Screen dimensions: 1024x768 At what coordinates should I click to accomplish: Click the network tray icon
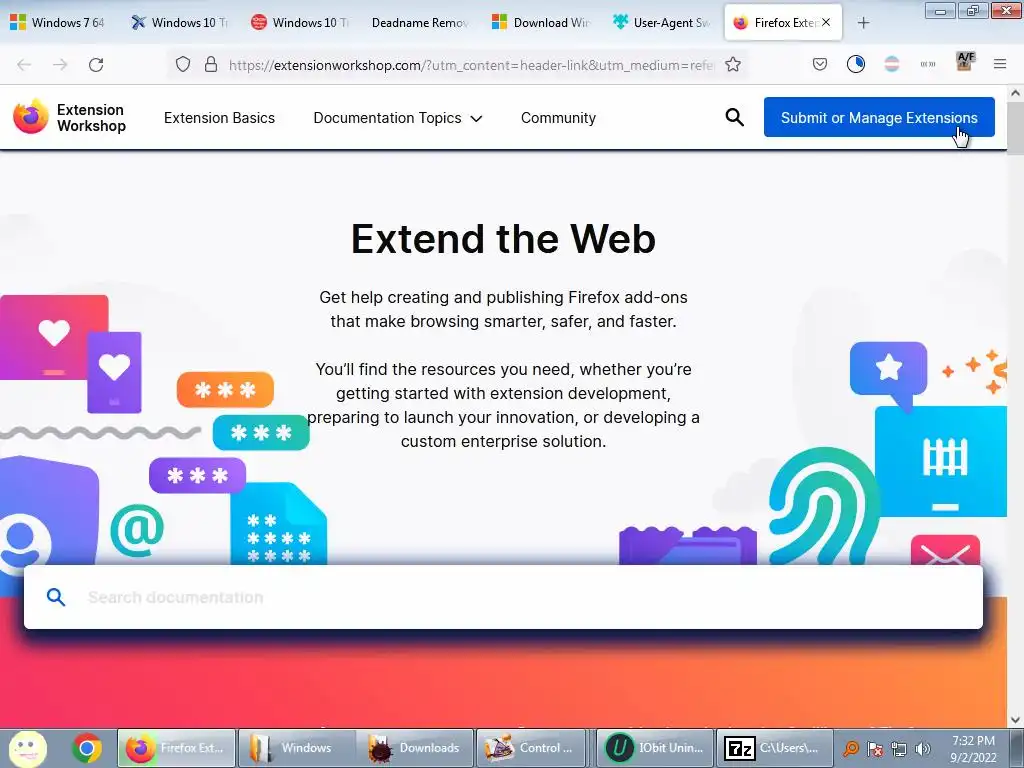[899, 749]
